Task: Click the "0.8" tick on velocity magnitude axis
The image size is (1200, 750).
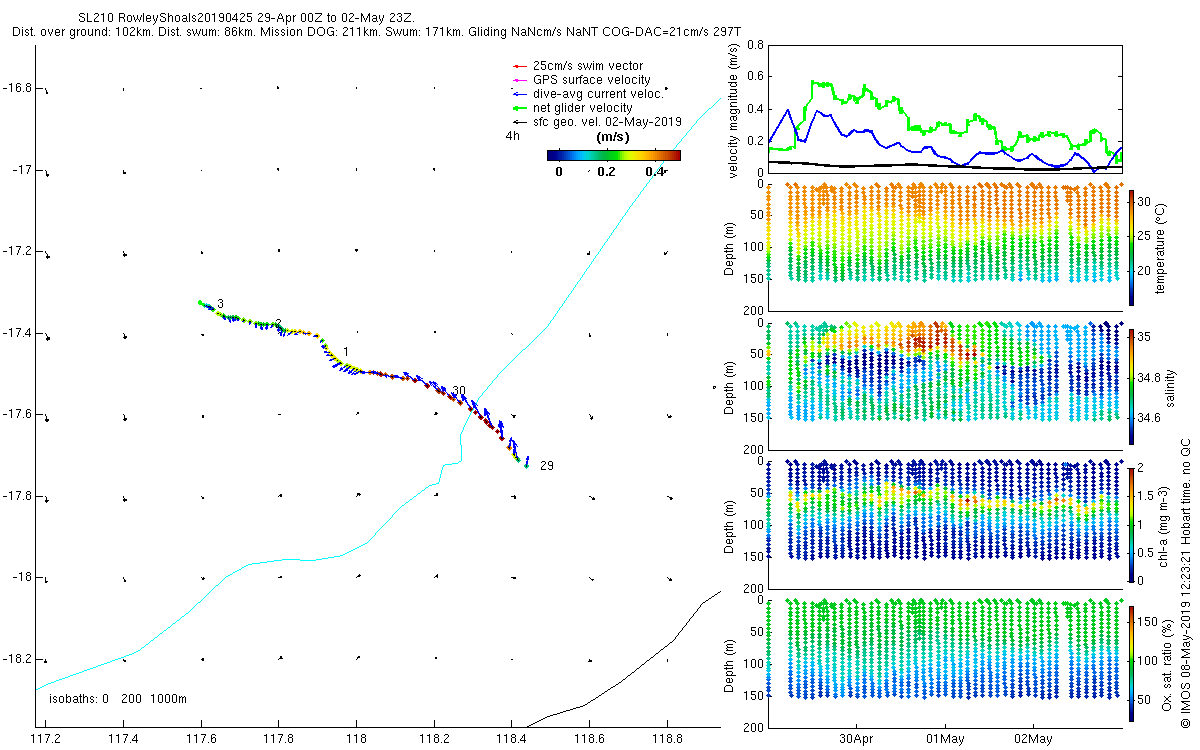Action: [x=754, y=45]
